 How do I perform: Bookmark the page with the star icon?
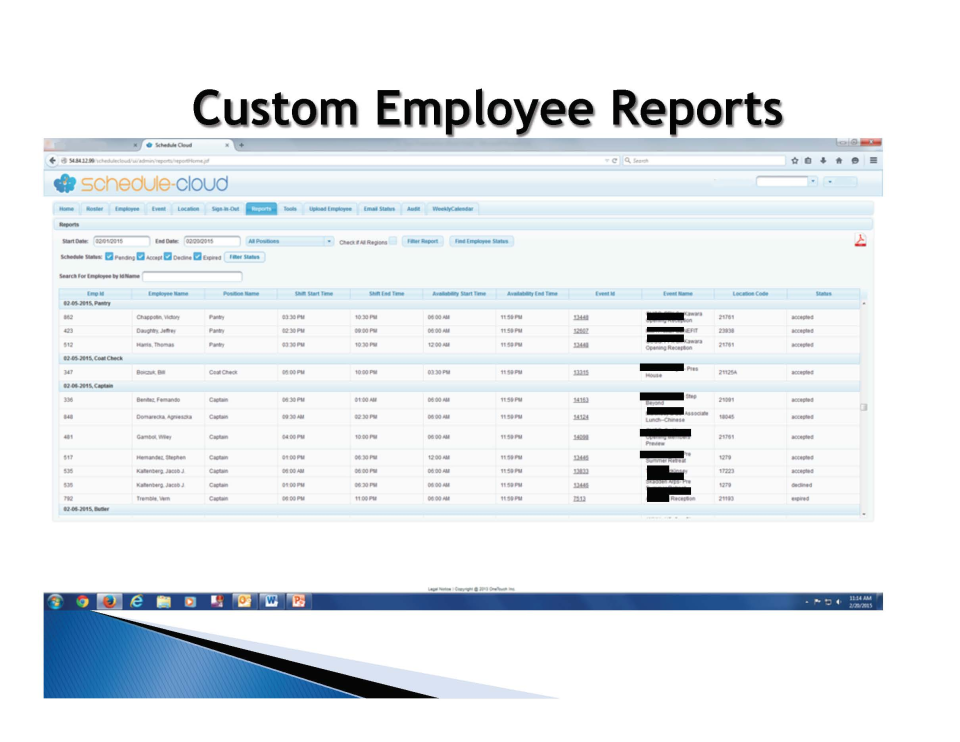click(795, 161)
